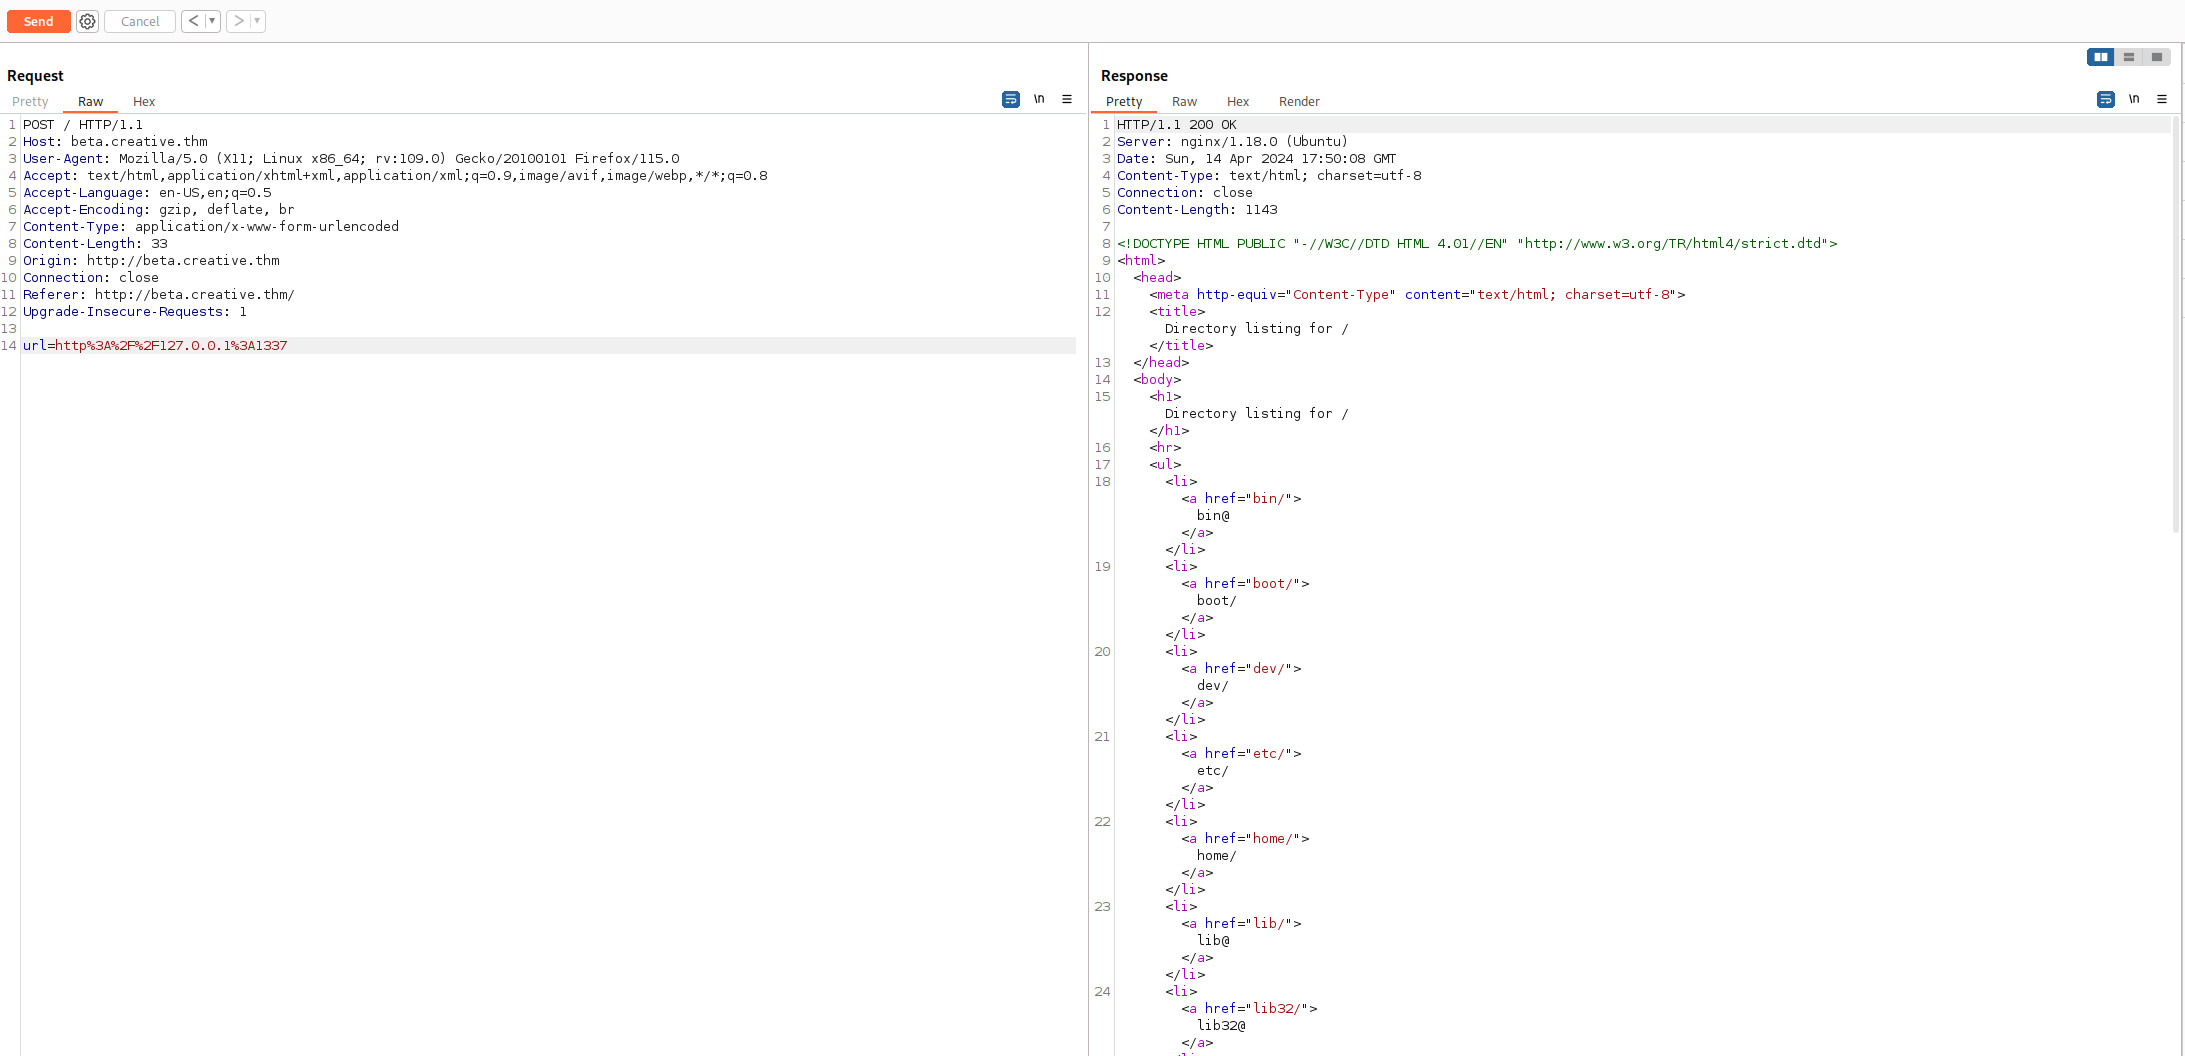Go forward to the next request in history

[238, 21]
